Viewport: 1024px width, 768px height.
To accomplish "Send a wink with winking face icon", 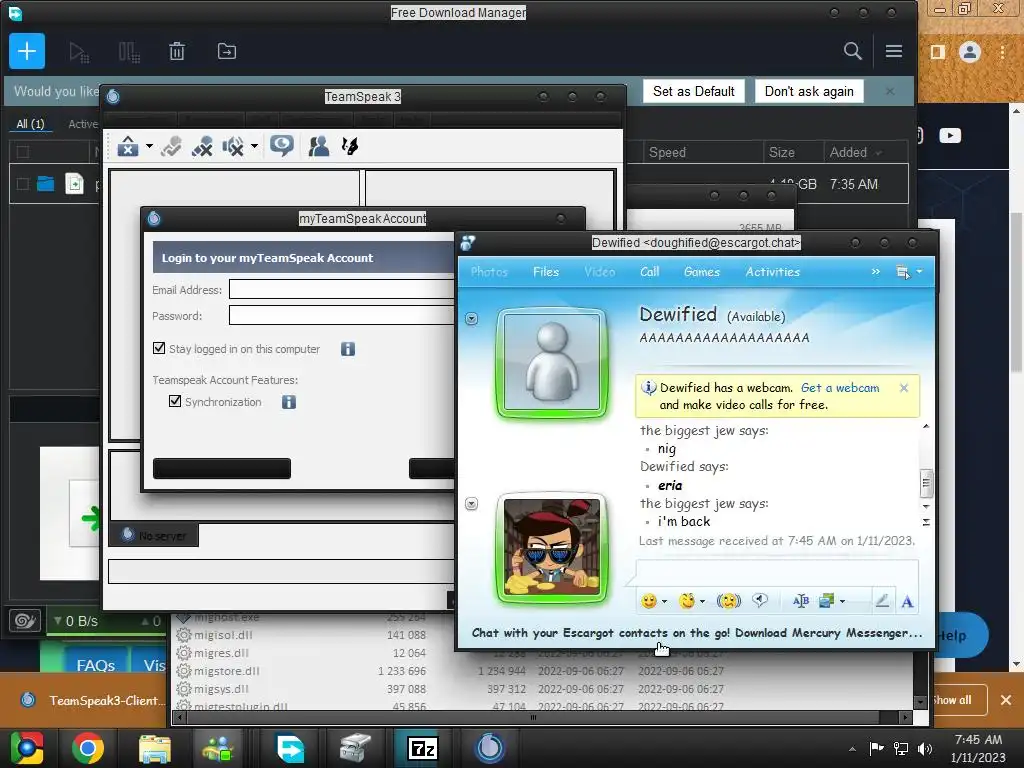I will click(x=686, y=601).
